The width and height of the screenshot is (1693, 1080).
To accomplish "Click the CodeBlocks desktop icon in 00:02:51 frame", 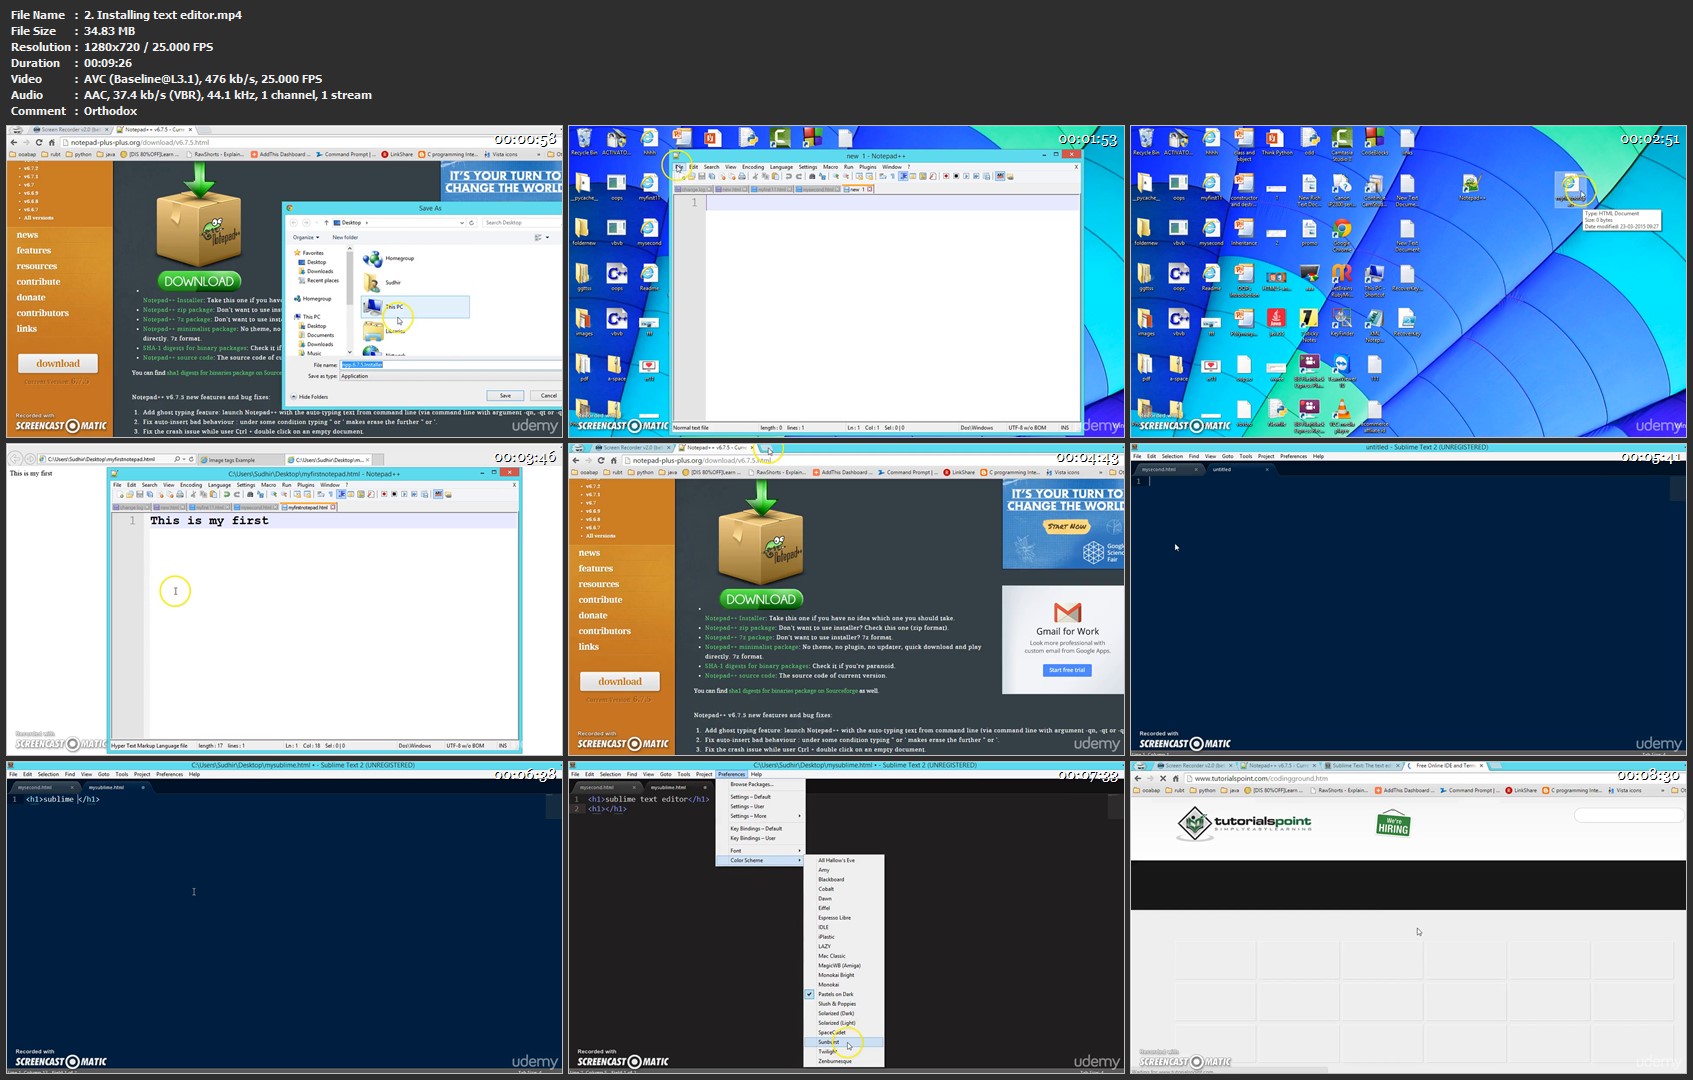I will click(1374, 142).
